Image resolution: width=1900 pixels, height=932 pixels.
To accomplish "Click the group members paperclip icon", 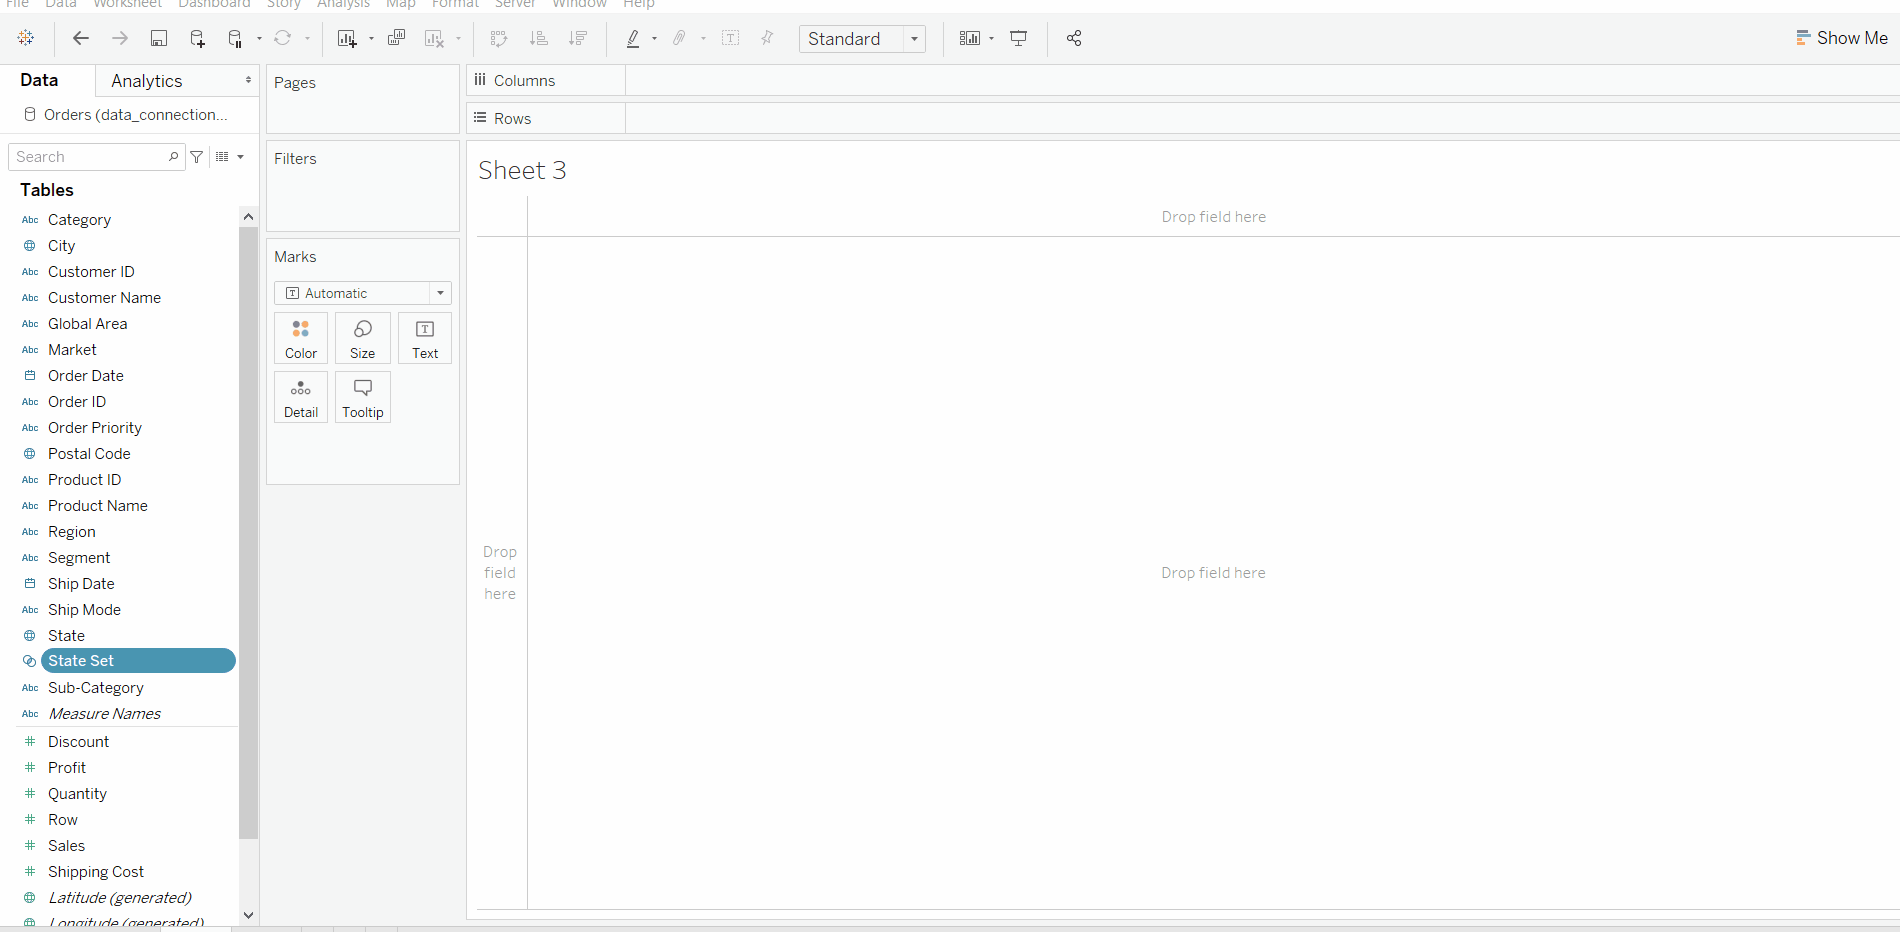I will click(x=679, y=38).
